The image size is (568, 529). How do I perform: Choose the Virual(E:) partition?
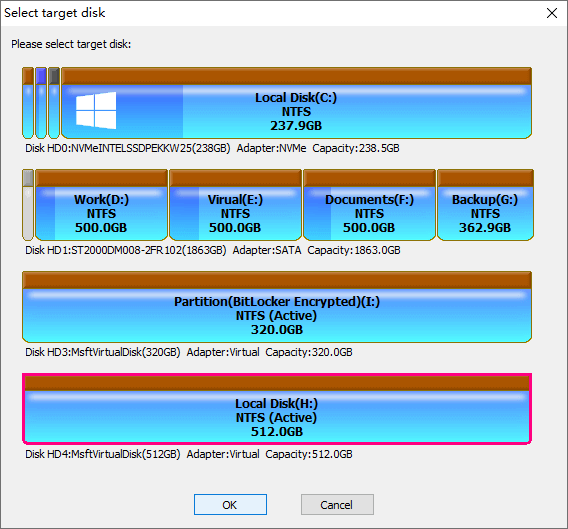pos(235,205)
